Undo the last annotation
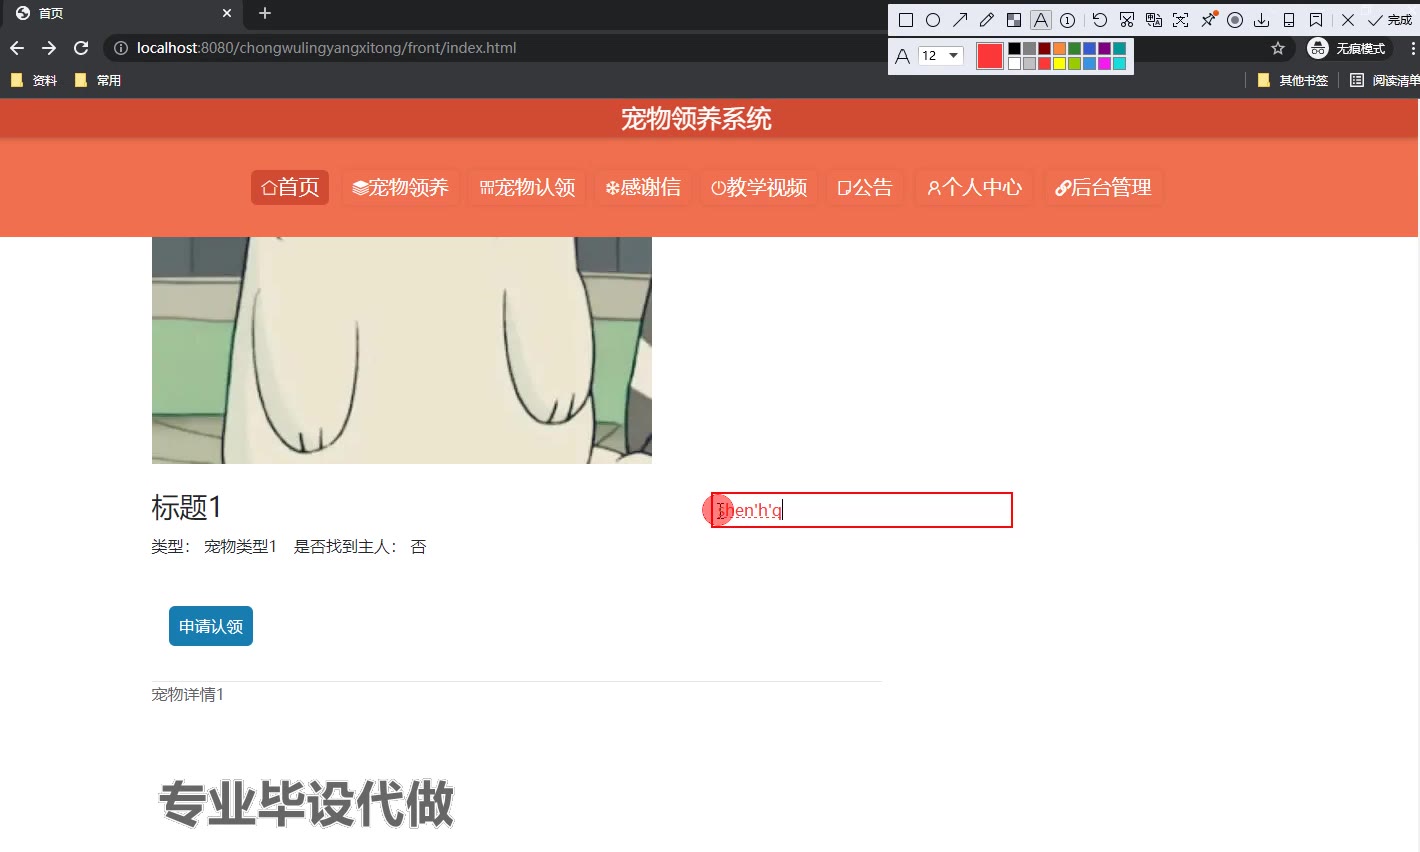 (x=1100, y=20)
